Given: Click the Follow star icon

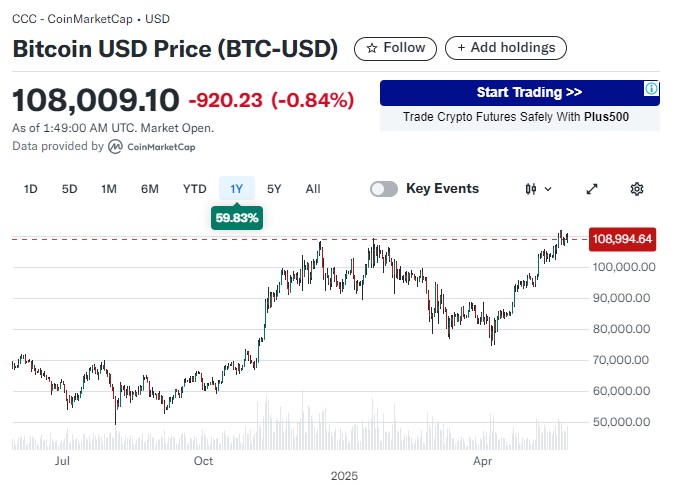Looking at the screenshot, I should coord(372,48).
